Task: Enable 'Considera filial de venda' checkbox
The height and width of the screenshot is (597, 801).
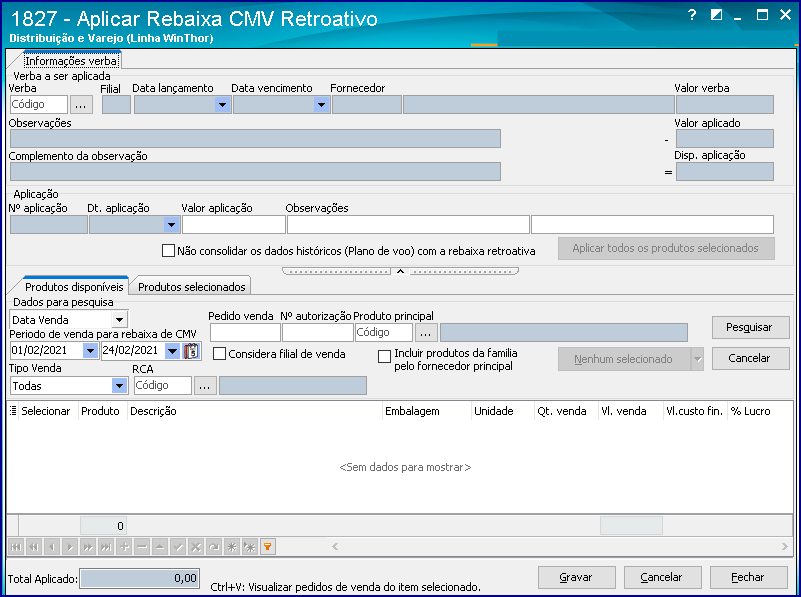Action: tap(219, 353)
